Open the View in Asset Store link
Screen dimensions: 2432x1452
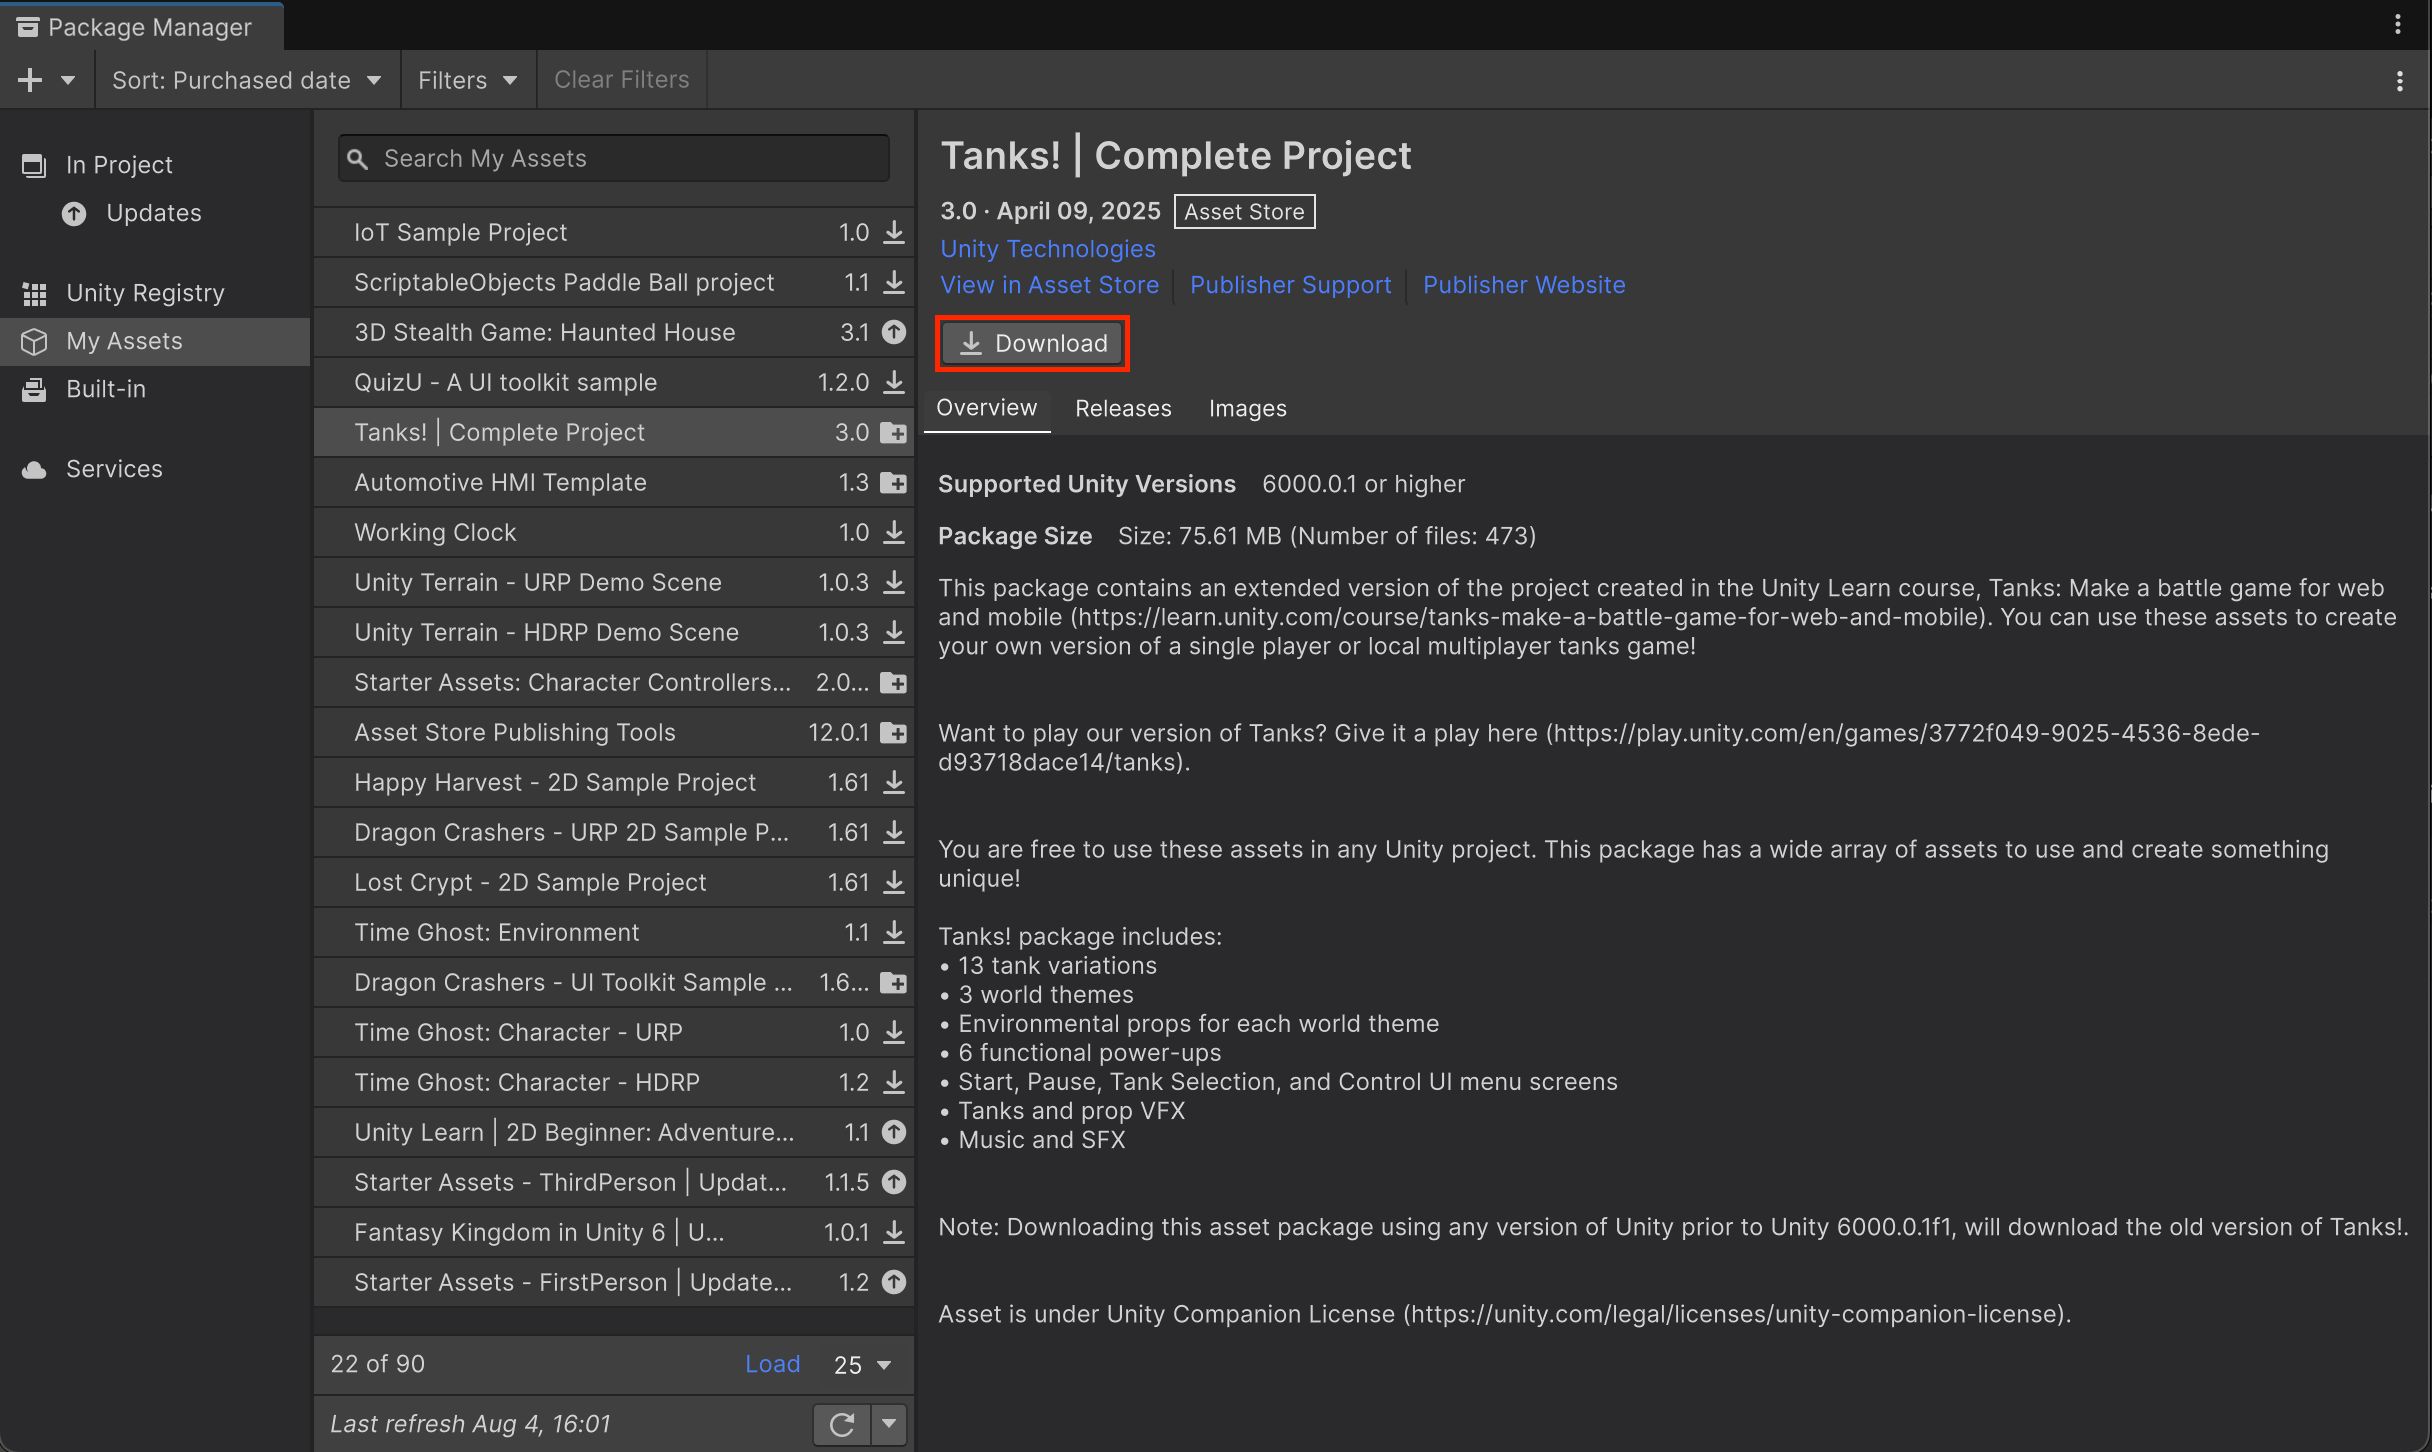(1049, 285)
